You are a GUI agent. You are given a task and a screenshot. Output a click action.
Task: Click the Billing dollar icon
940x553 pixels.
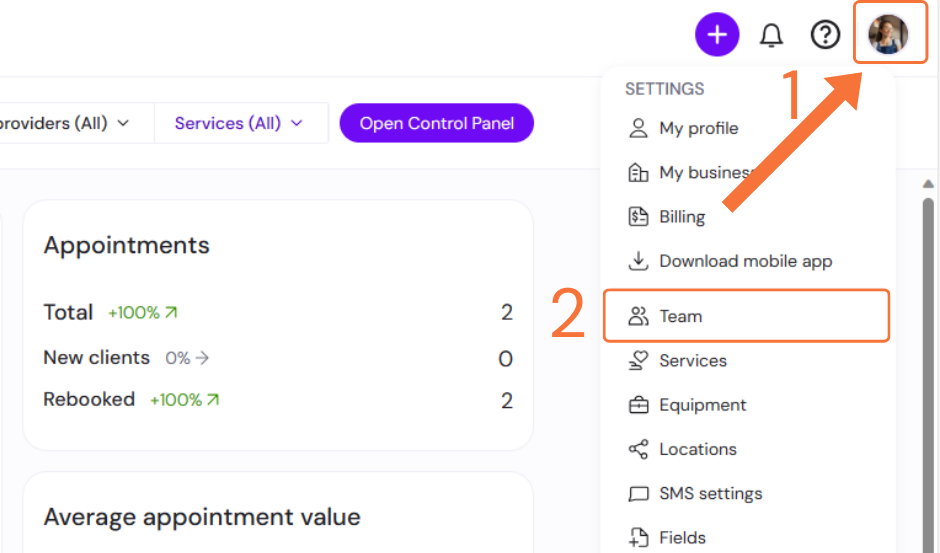(x=638, y=216)
